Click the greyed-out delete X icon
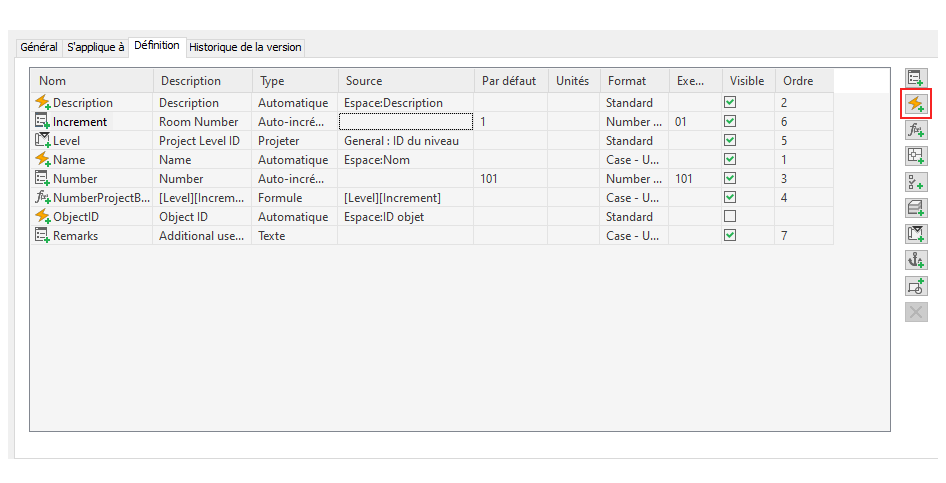The height and width of the screenshot is (483, 946). click(x=916, y=312)
